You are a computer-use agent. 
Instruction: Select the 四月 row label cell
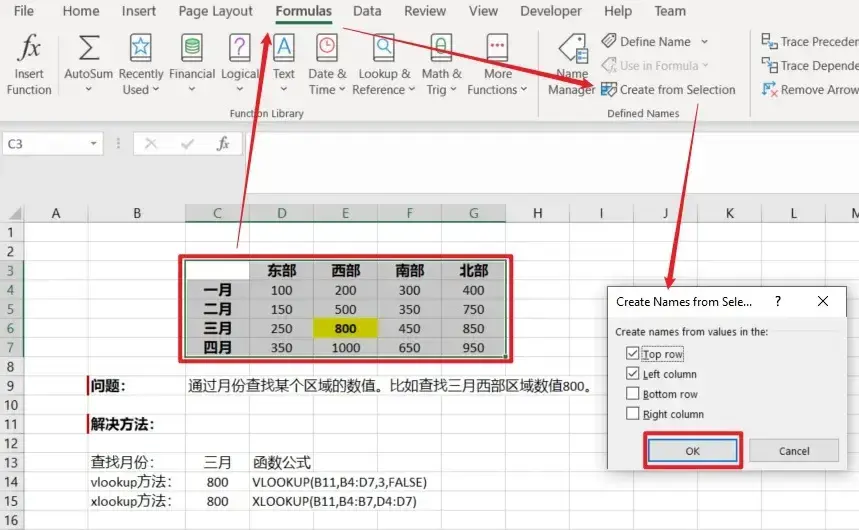click(217, 347)
